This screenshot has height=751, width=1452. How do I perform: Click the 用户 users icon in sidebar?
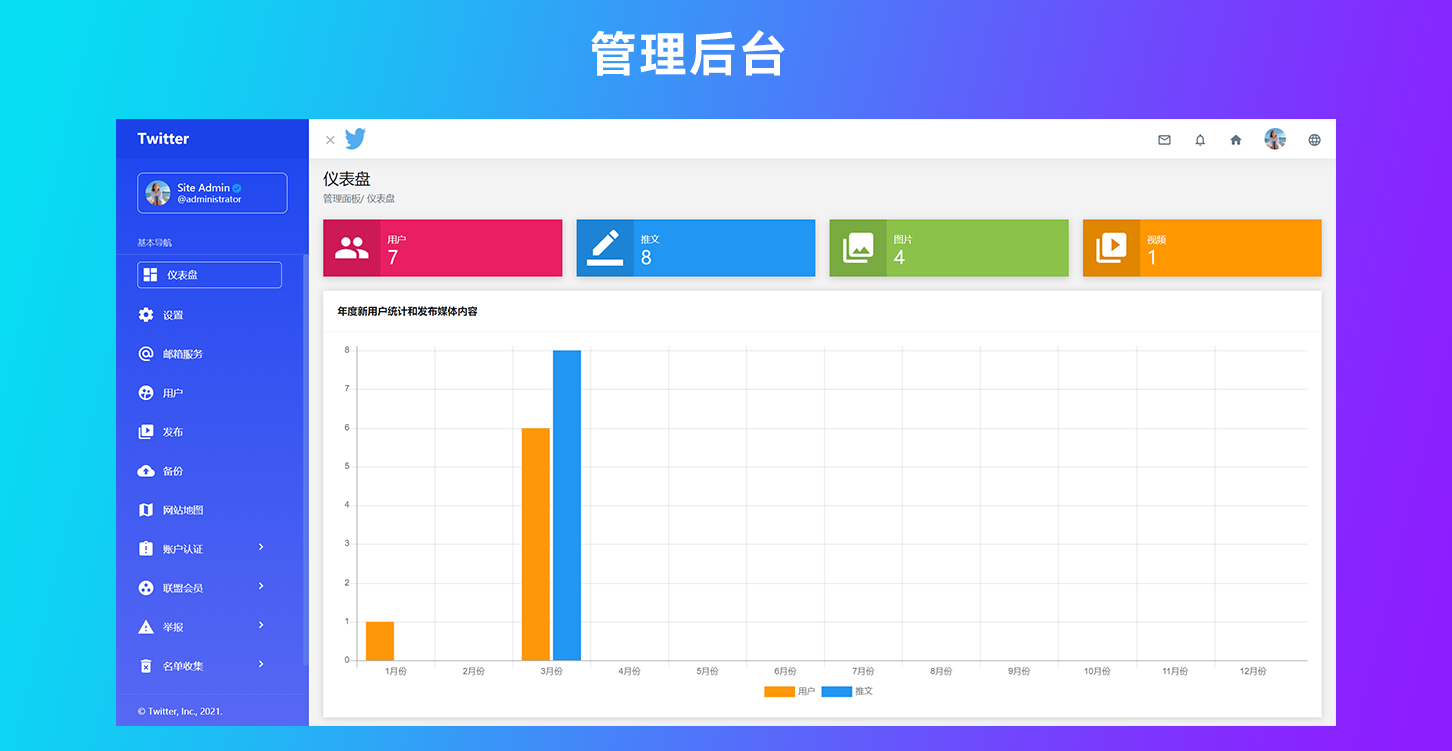(x=145, y=392)
